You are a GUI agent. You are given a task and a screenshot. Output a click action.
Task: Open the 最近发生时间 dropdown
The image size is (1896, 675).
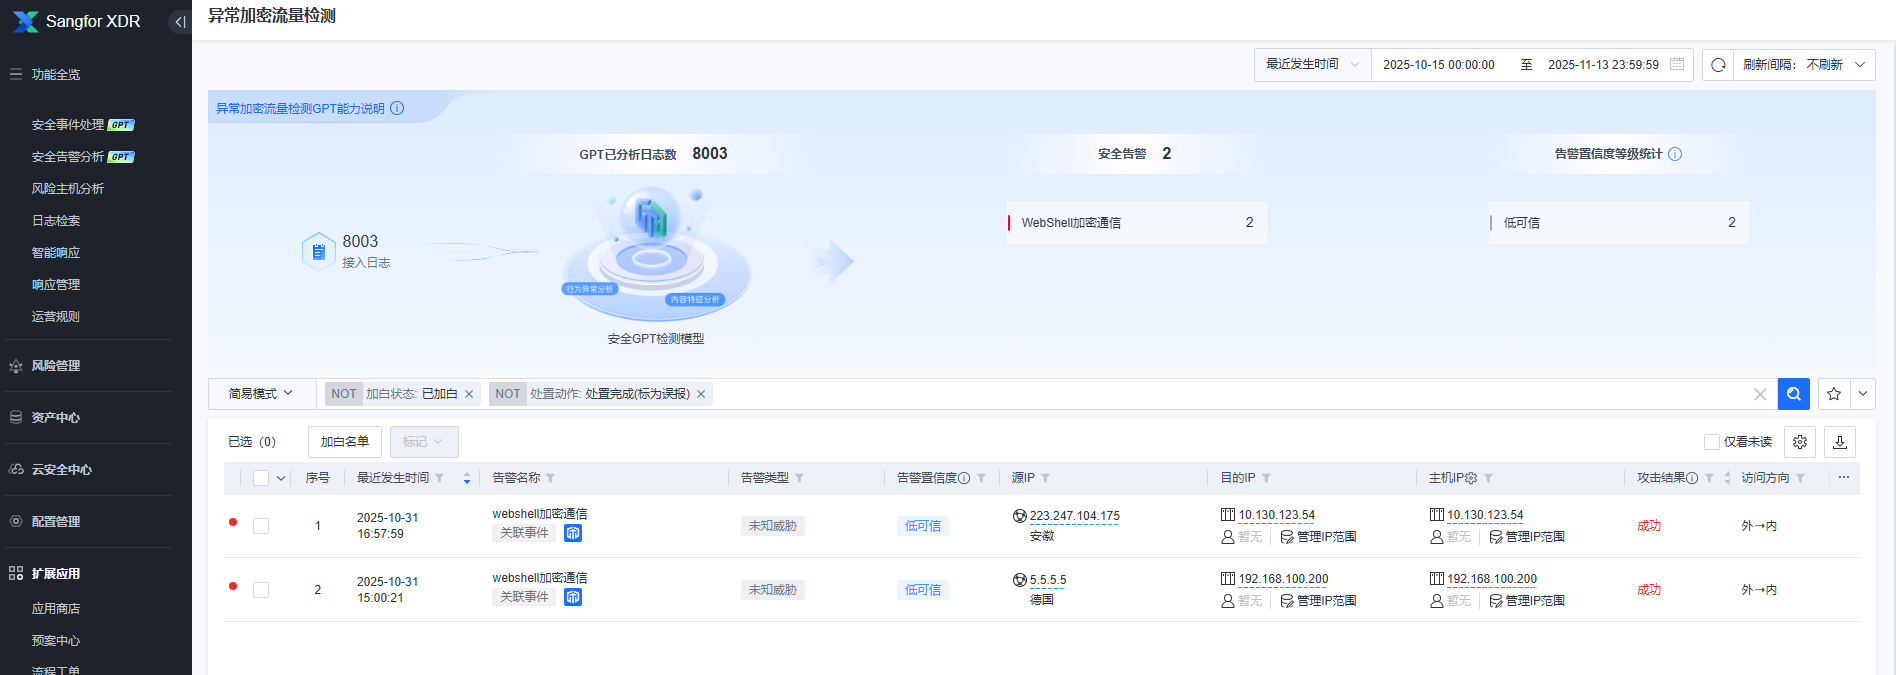coord(1312,65)
